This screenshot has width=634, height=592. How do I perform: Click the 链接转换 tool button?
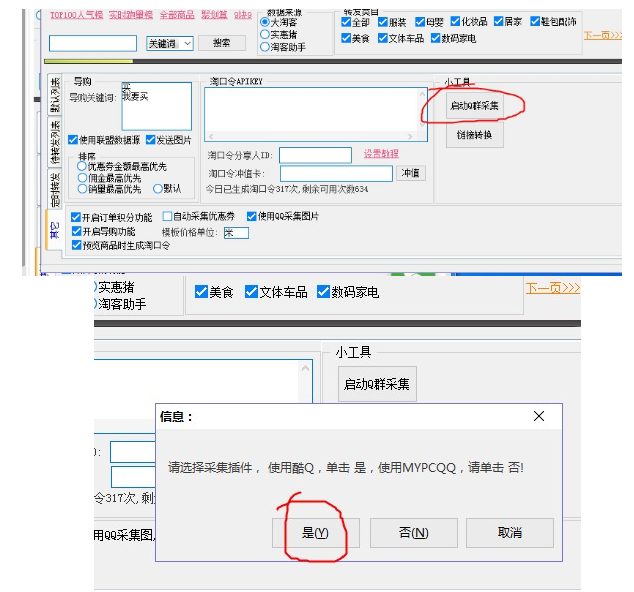[474, 135]
